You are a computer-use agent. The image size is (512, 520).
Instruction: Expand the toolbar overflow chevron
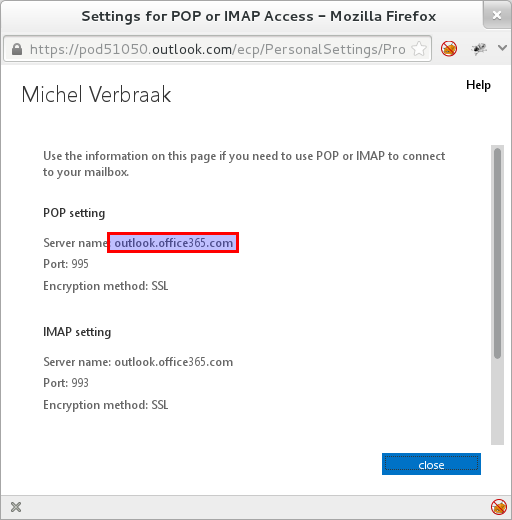click(503, 48)
